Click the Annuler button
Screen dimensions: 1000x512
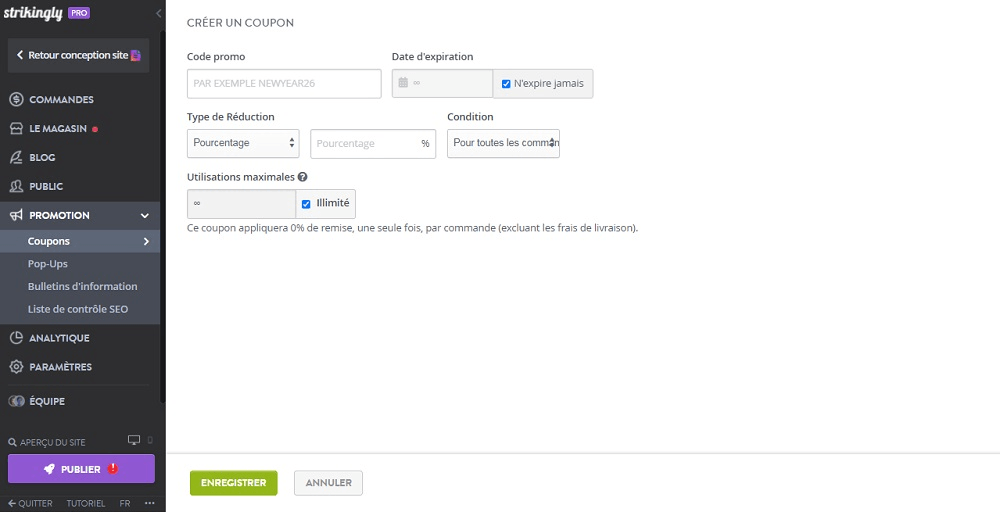tap(328, 483)
